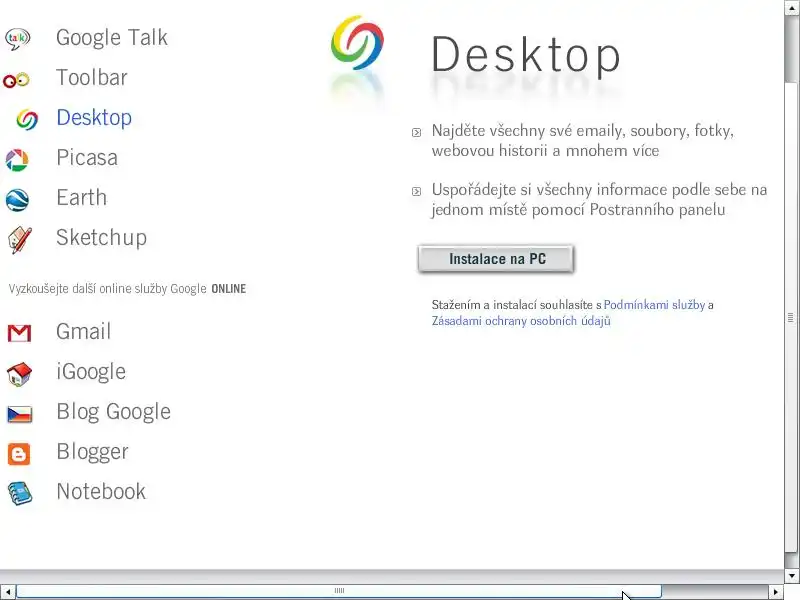Open the Blog Google link
The image size is (800, 600).
click(x=113, y=412)
